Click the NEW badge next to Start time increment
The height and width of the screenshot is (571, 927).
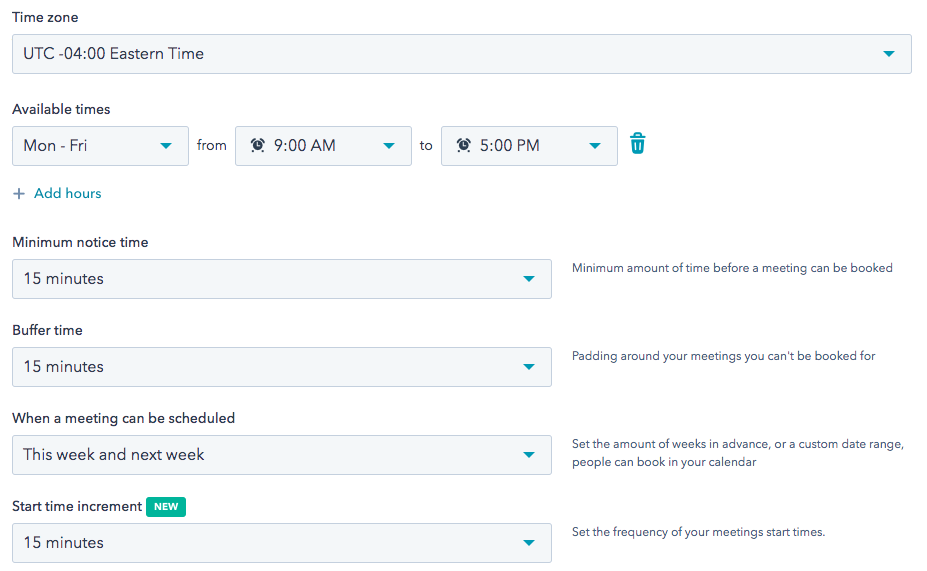(166, 507)
